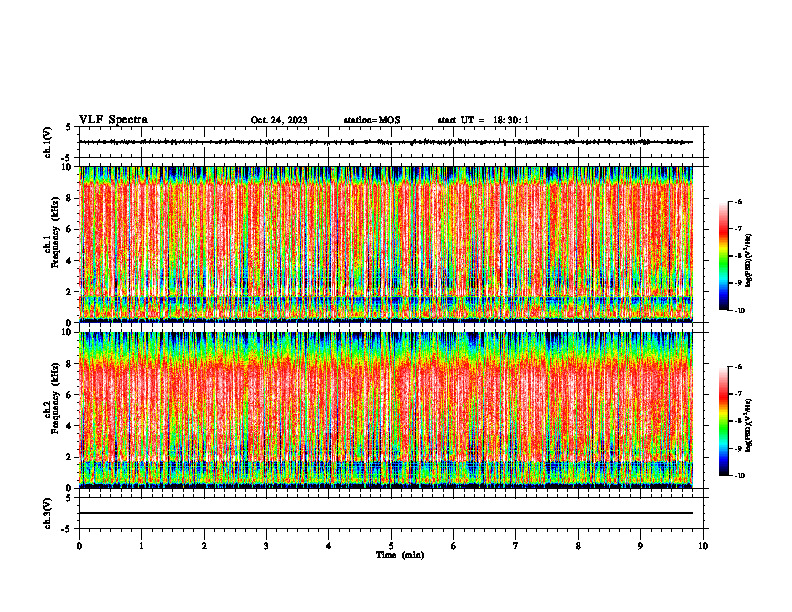Click the "-8" tick on ch.1 colorbar
The height and width of the screenshot is (612, 792).
click(x=739, y=256)
